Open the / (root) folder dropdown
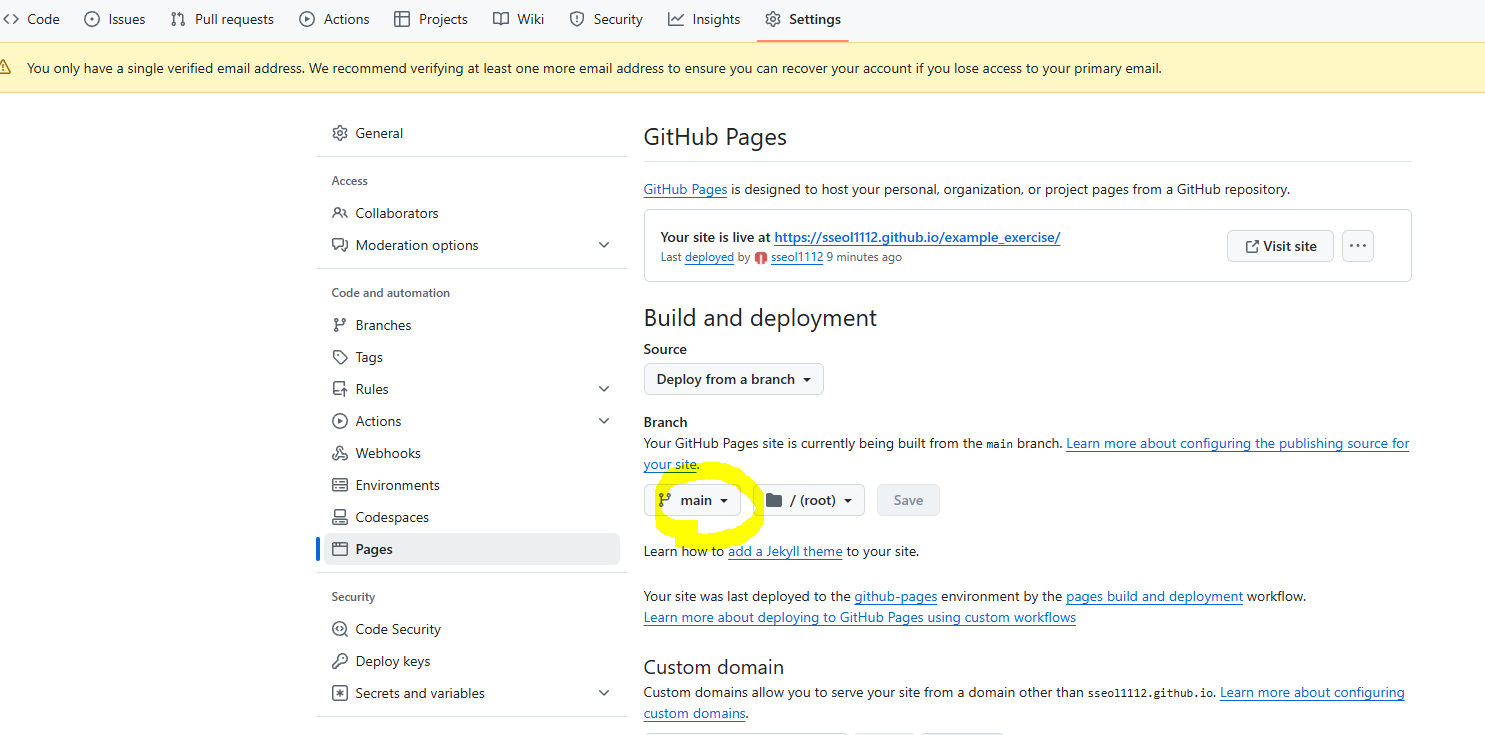The image size is (1485, 735). [x=809, y=500]
